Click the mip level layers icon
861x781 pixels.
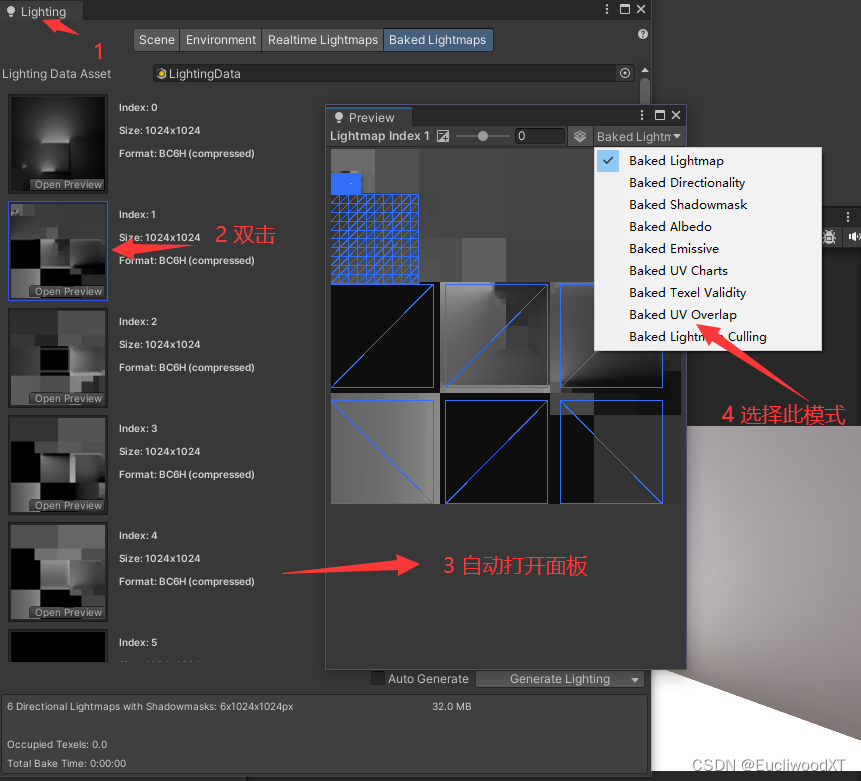pyautogui.click(x=580, y=136)
